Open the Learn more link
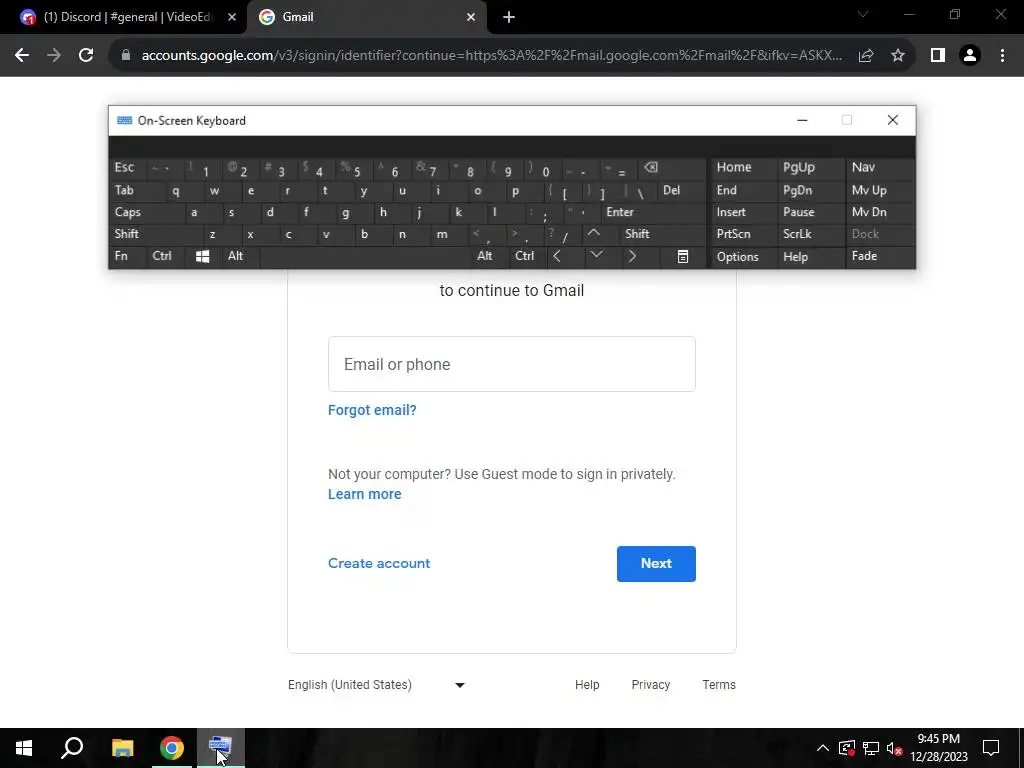Image resolution: width=1024 pixels, height=768 pixels. click(364, 494)
